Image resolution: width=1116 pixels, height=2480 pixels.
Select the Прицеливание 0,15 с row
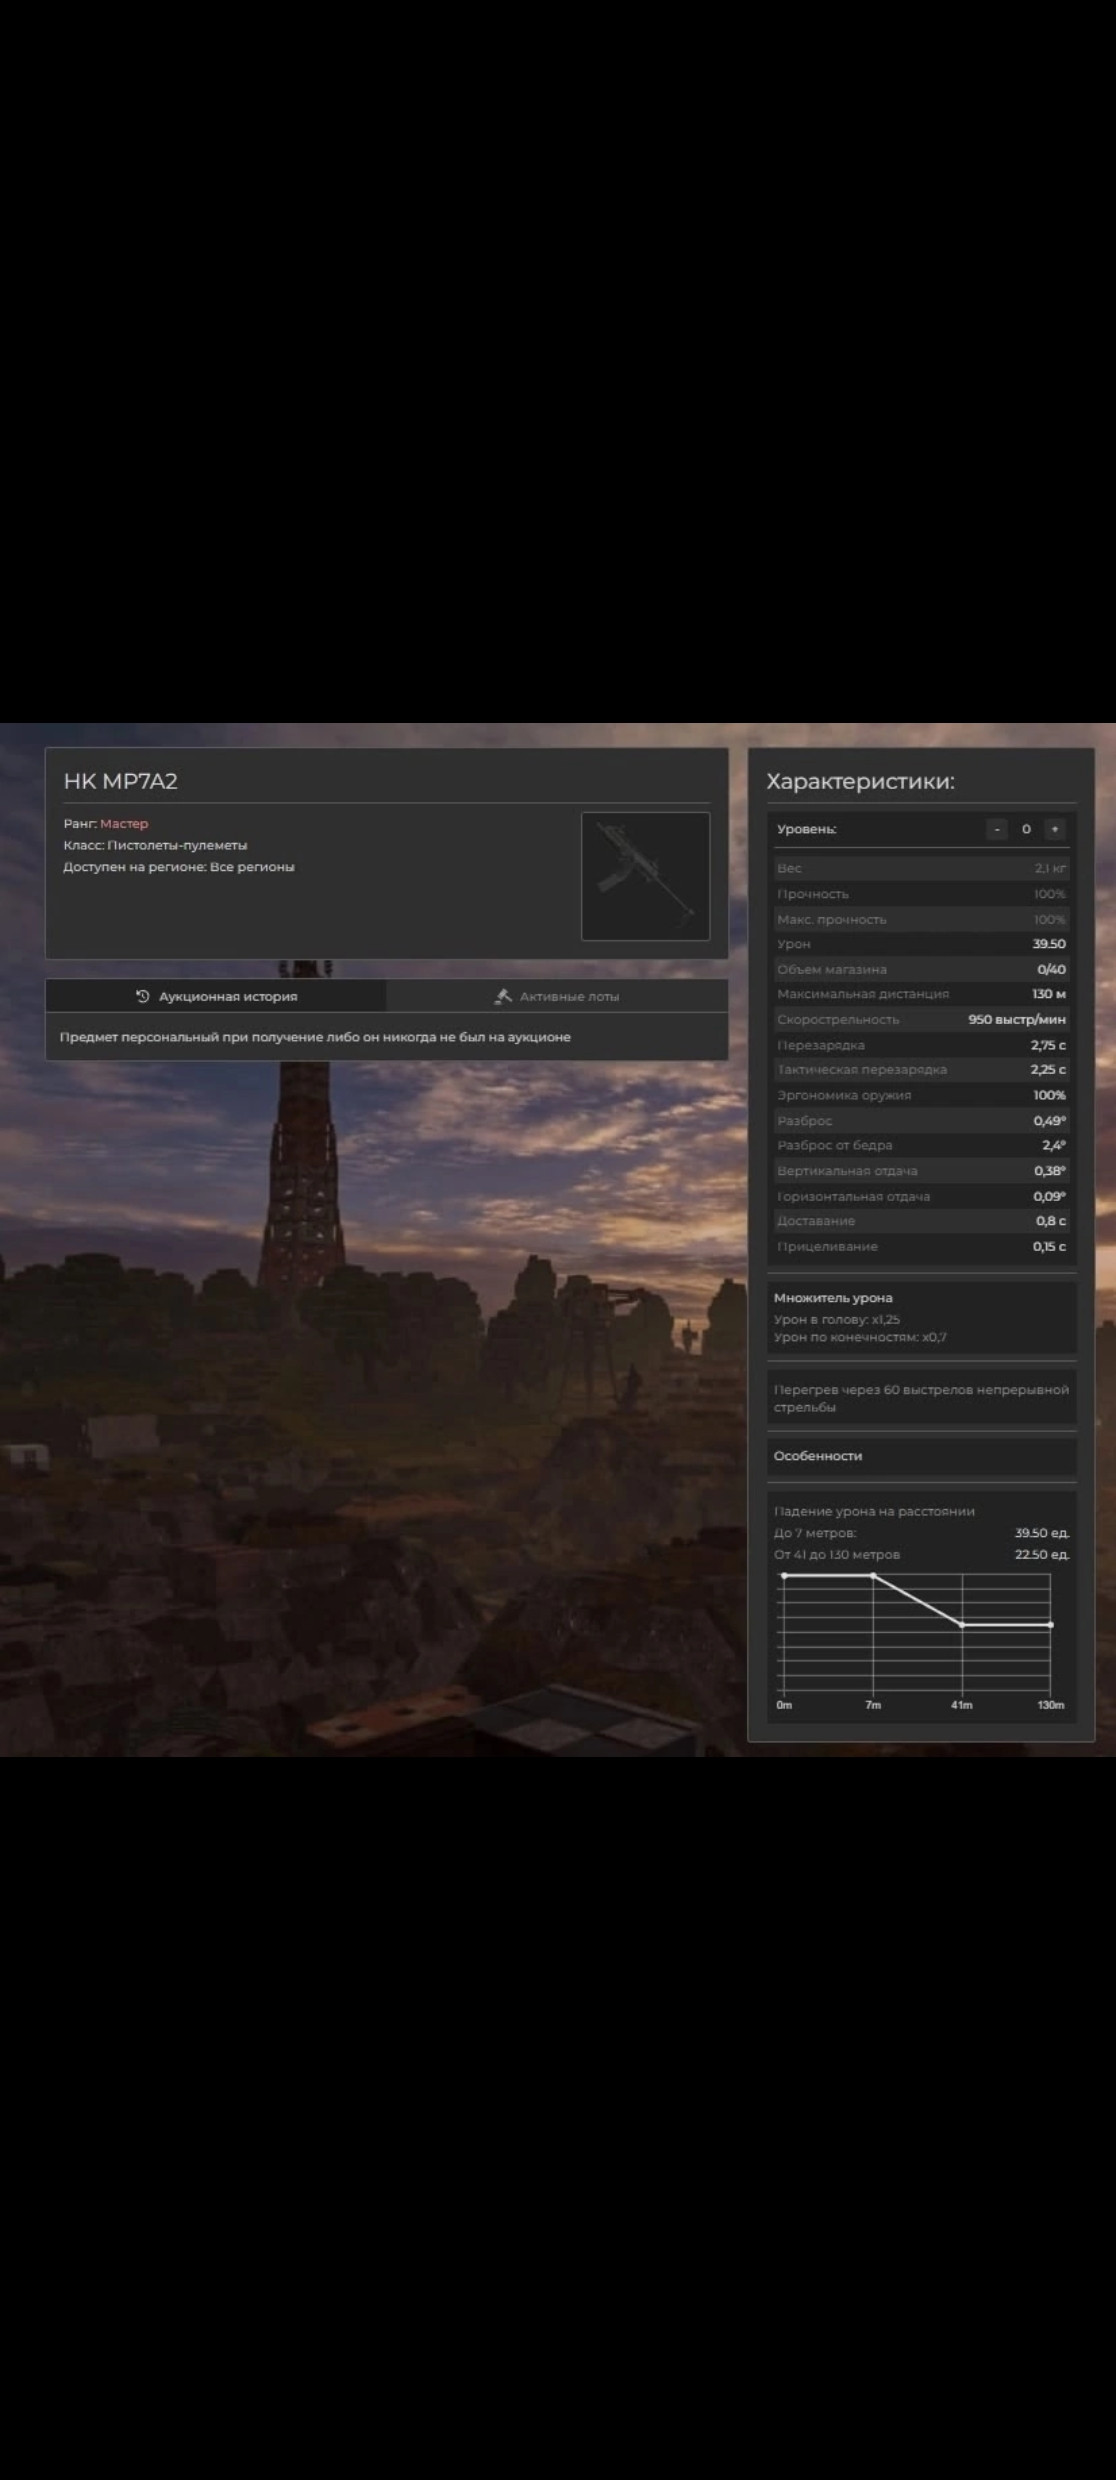click(x=921, y=1246)
